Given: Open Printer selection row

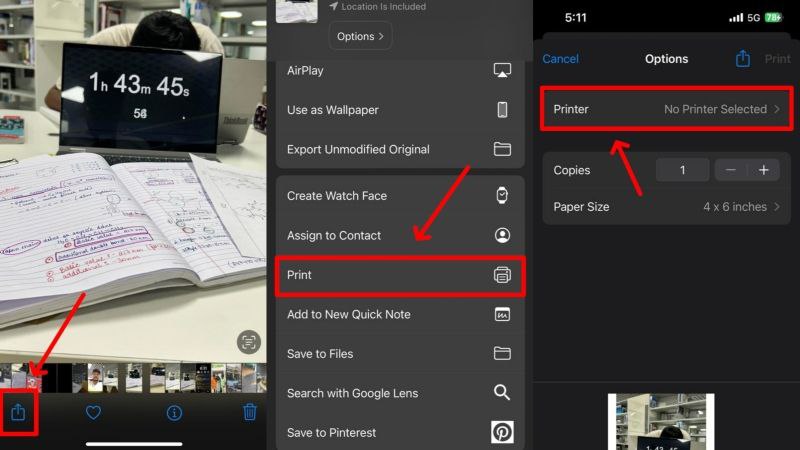Looking at the screenshot, I should point(666,109).
